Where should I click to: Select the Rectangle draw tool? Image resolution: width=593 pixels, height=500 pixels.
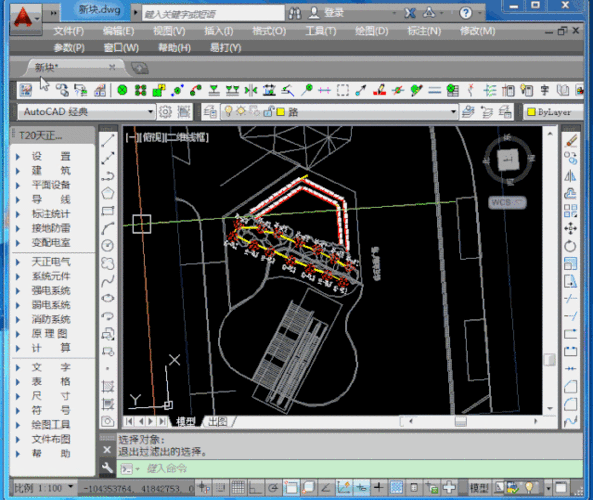pyautogui.click(x=108, y=211)
